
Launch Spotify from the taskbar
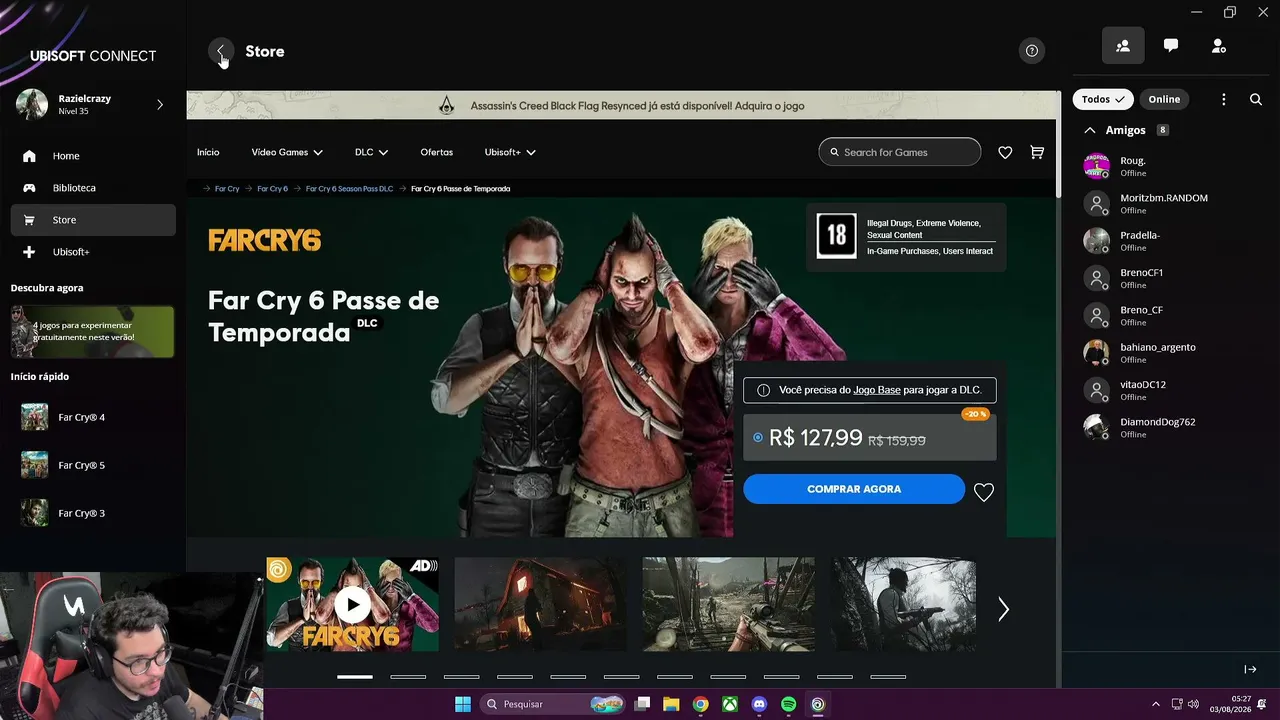point(788,704)
